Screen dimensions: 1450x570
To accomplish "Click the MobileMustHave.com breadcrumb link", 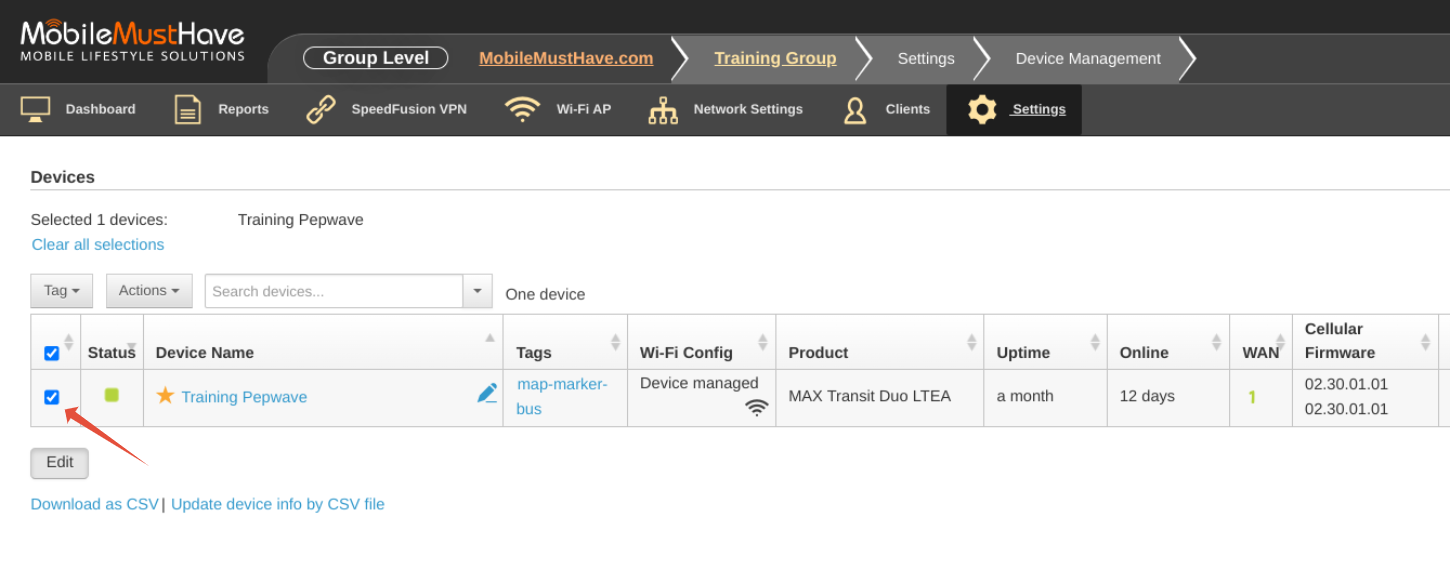I will click(x=566, y=58).
